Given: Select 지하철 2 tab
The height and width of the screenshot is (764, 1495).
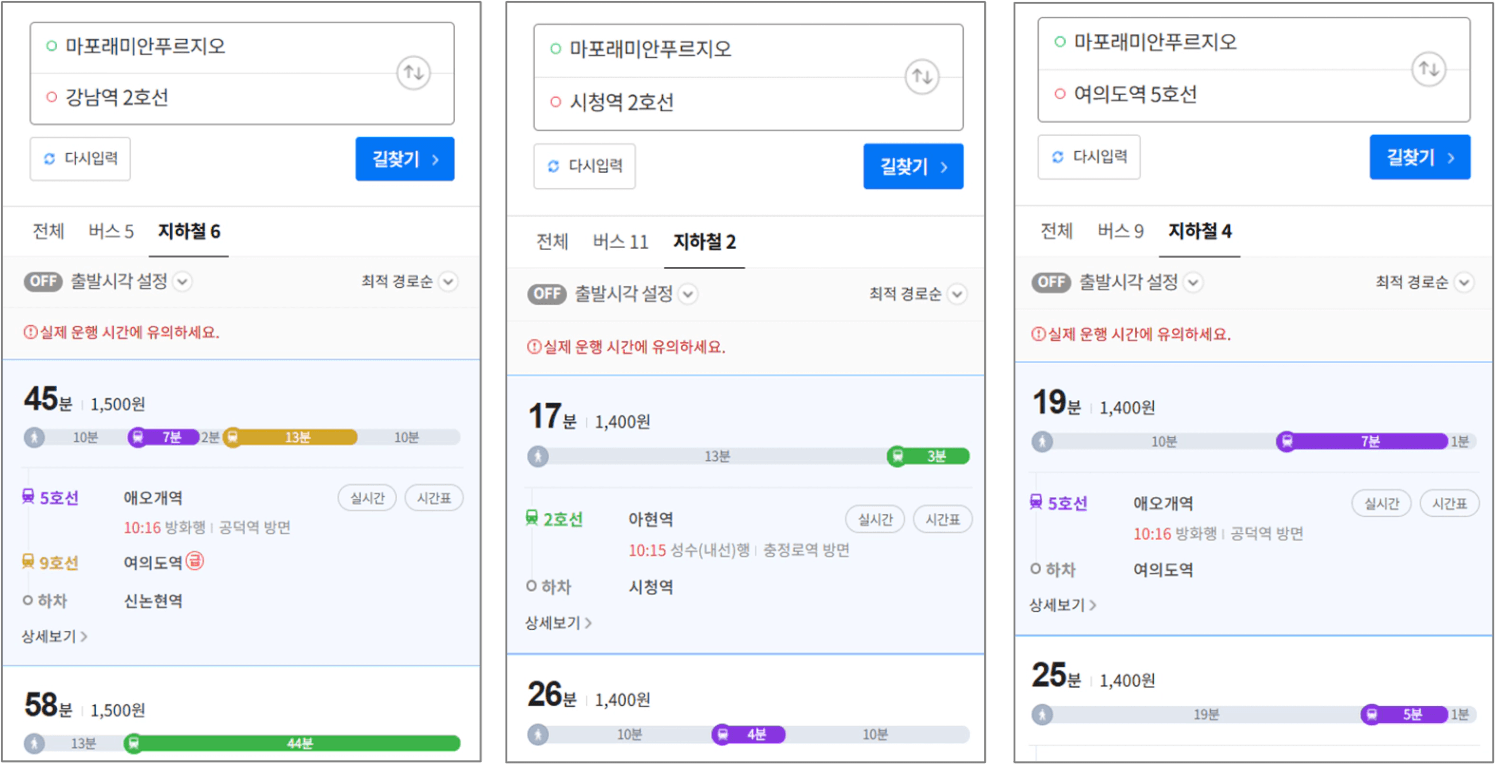Looking at the screenshot, I should [x=704, y=242].
